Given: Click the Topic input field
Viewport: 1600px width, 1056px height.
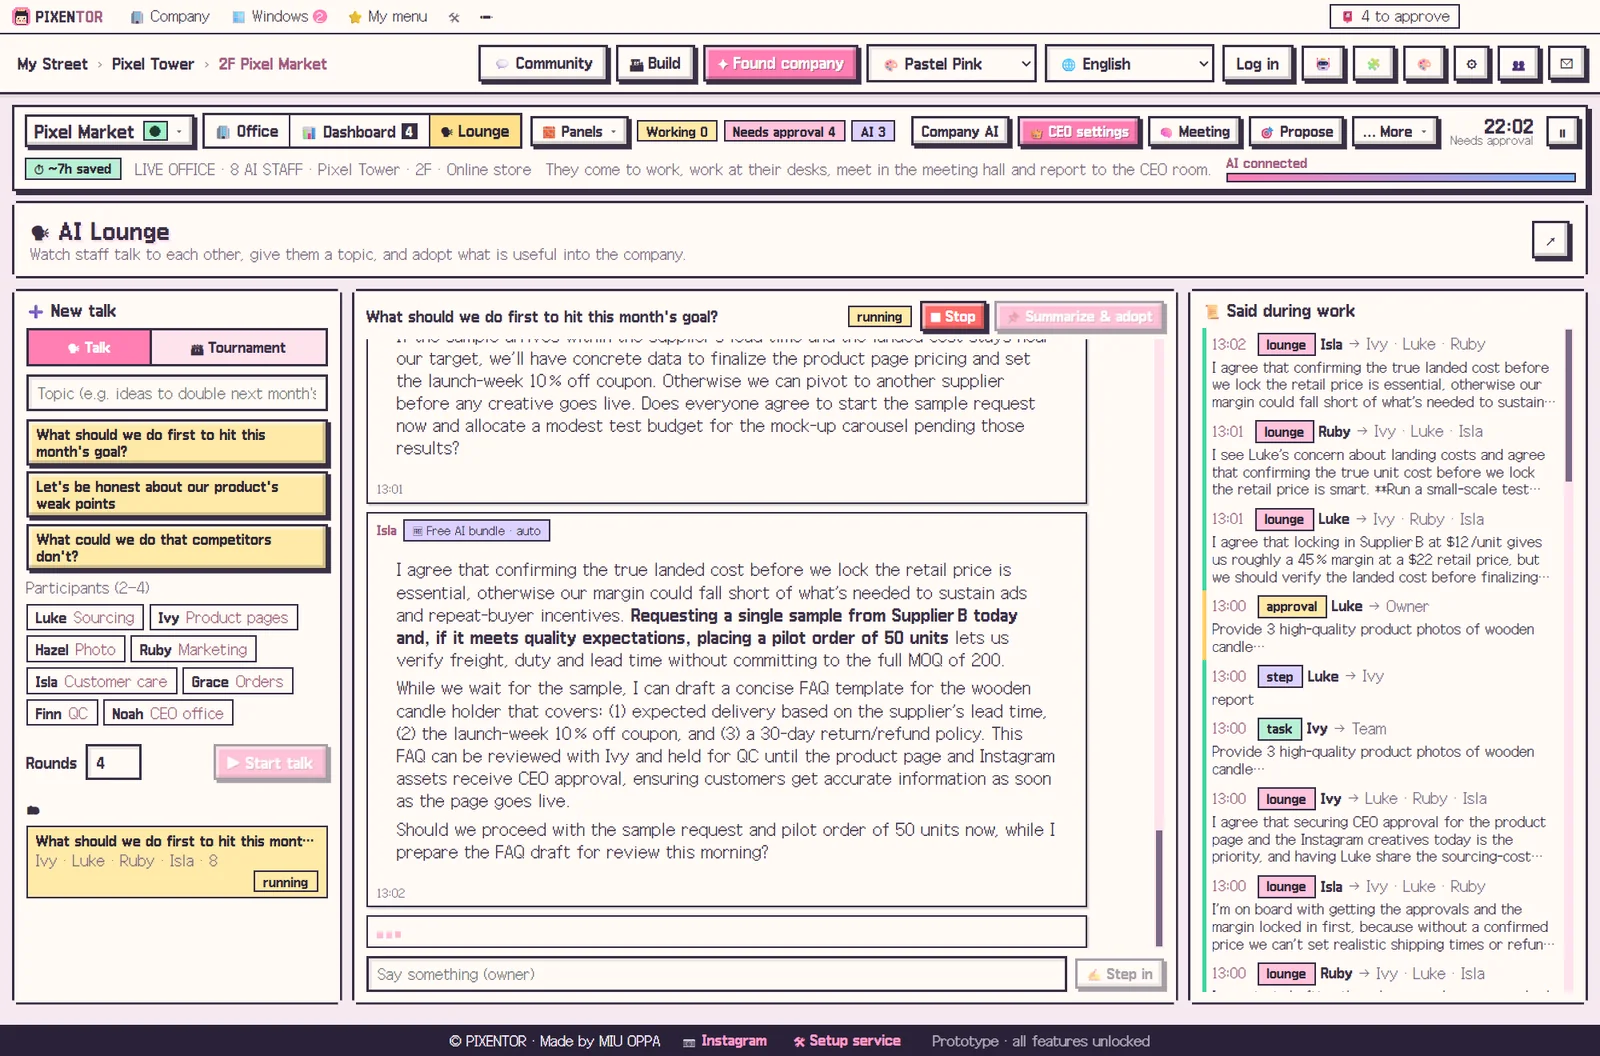Looking at the screenshot, I should pos(177,393).
